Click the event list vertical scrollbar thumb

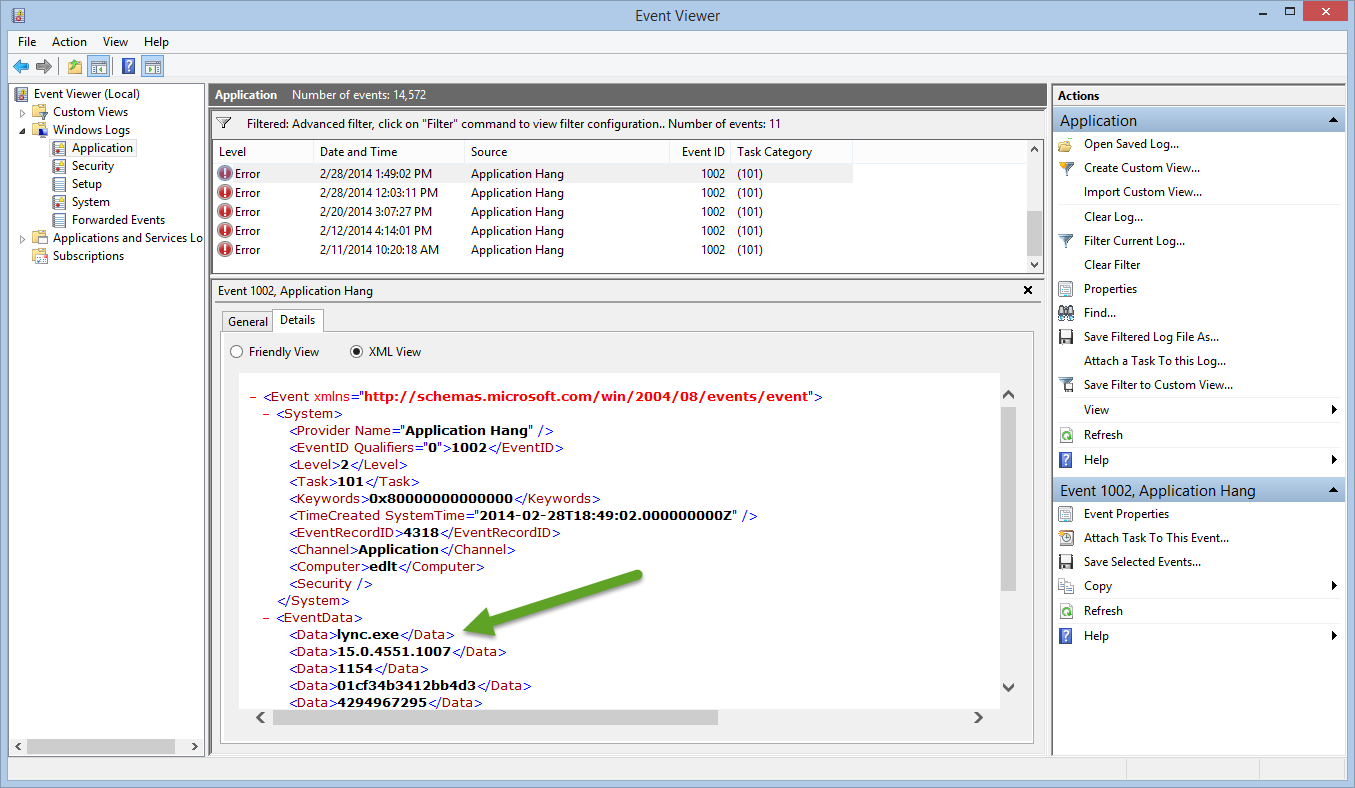(x=1035, y=232)
